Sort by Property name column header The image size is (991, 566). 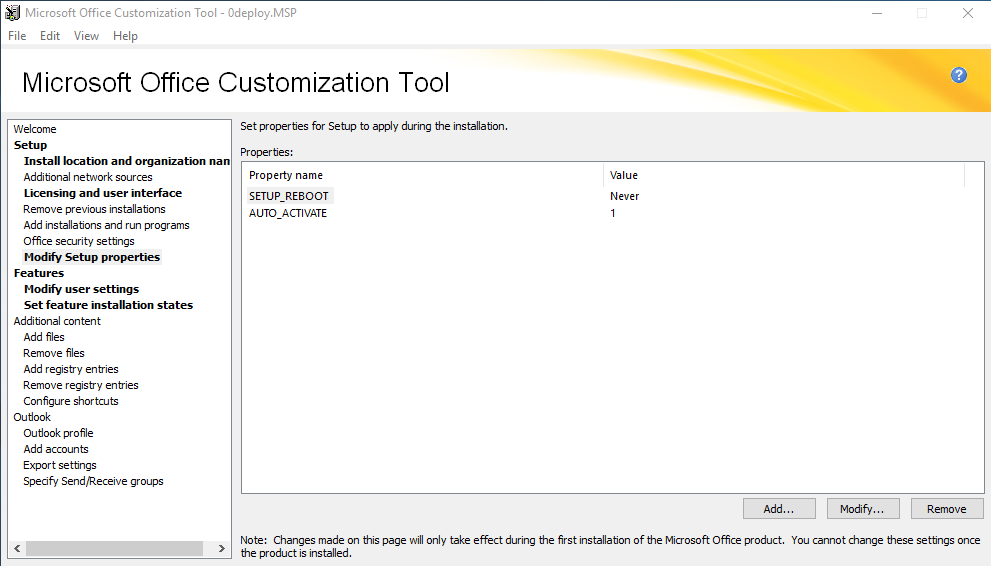pos(423,175)
